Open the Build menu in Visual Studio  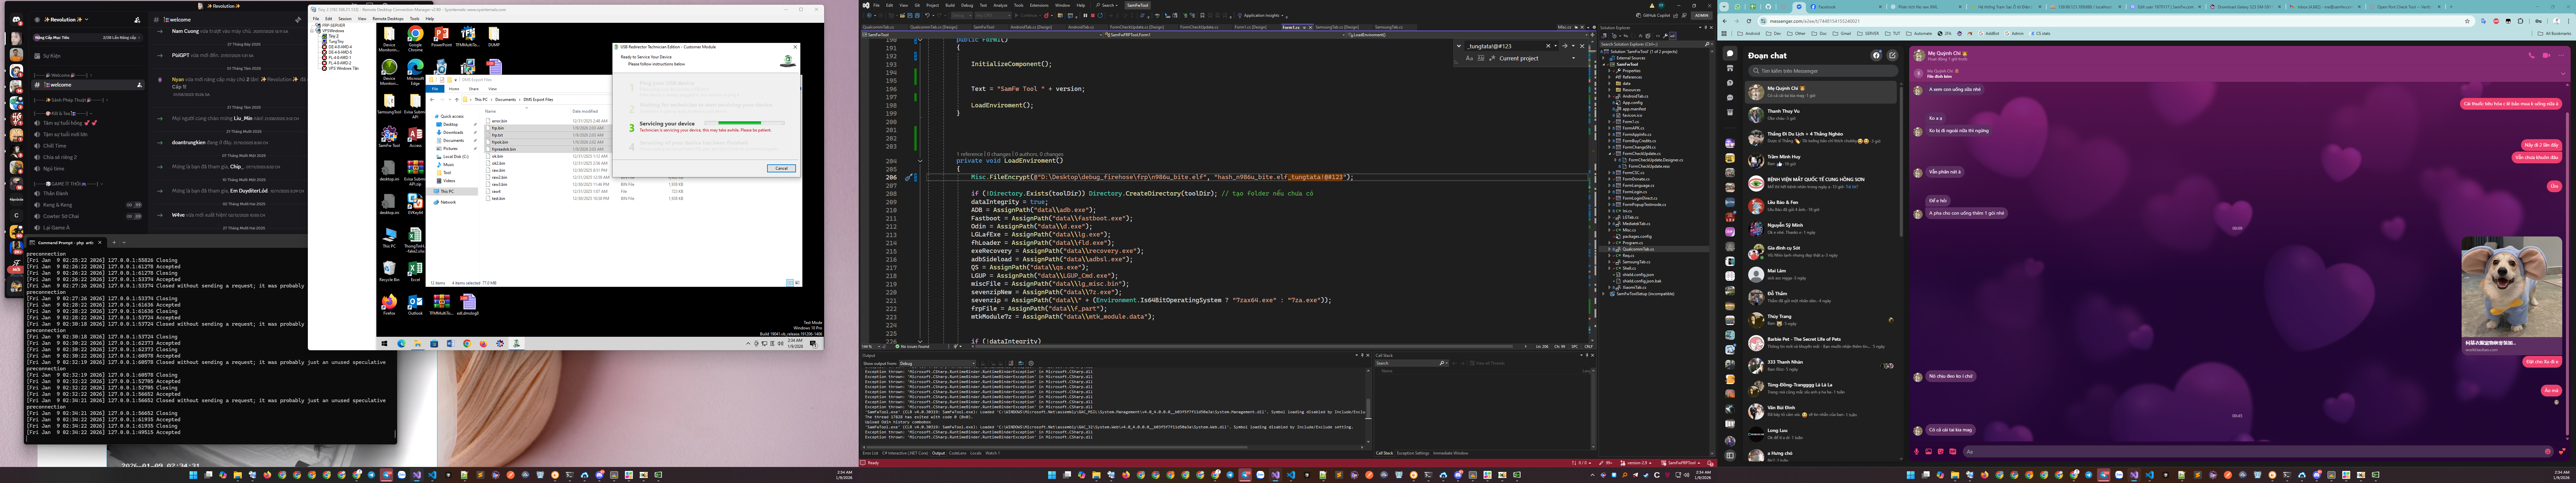click(x=950, y=5)
